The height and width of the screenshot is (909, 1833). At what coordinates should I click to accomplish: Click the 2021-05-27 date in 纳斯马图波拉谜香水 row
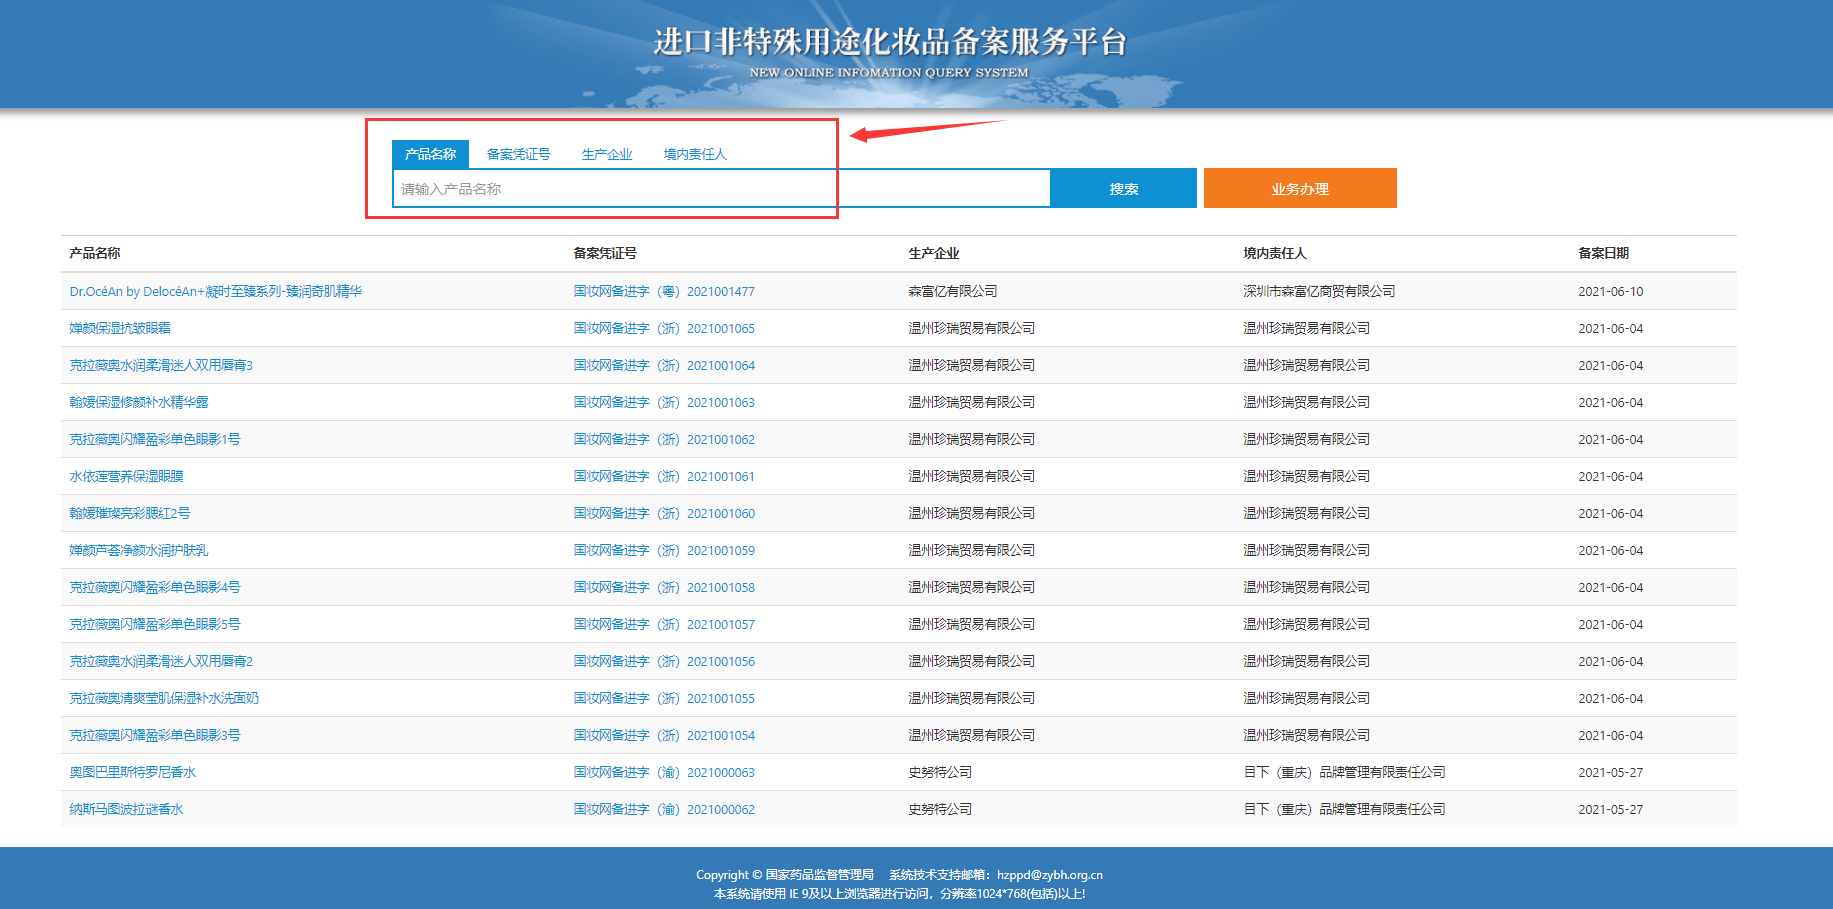(1611, 809)
